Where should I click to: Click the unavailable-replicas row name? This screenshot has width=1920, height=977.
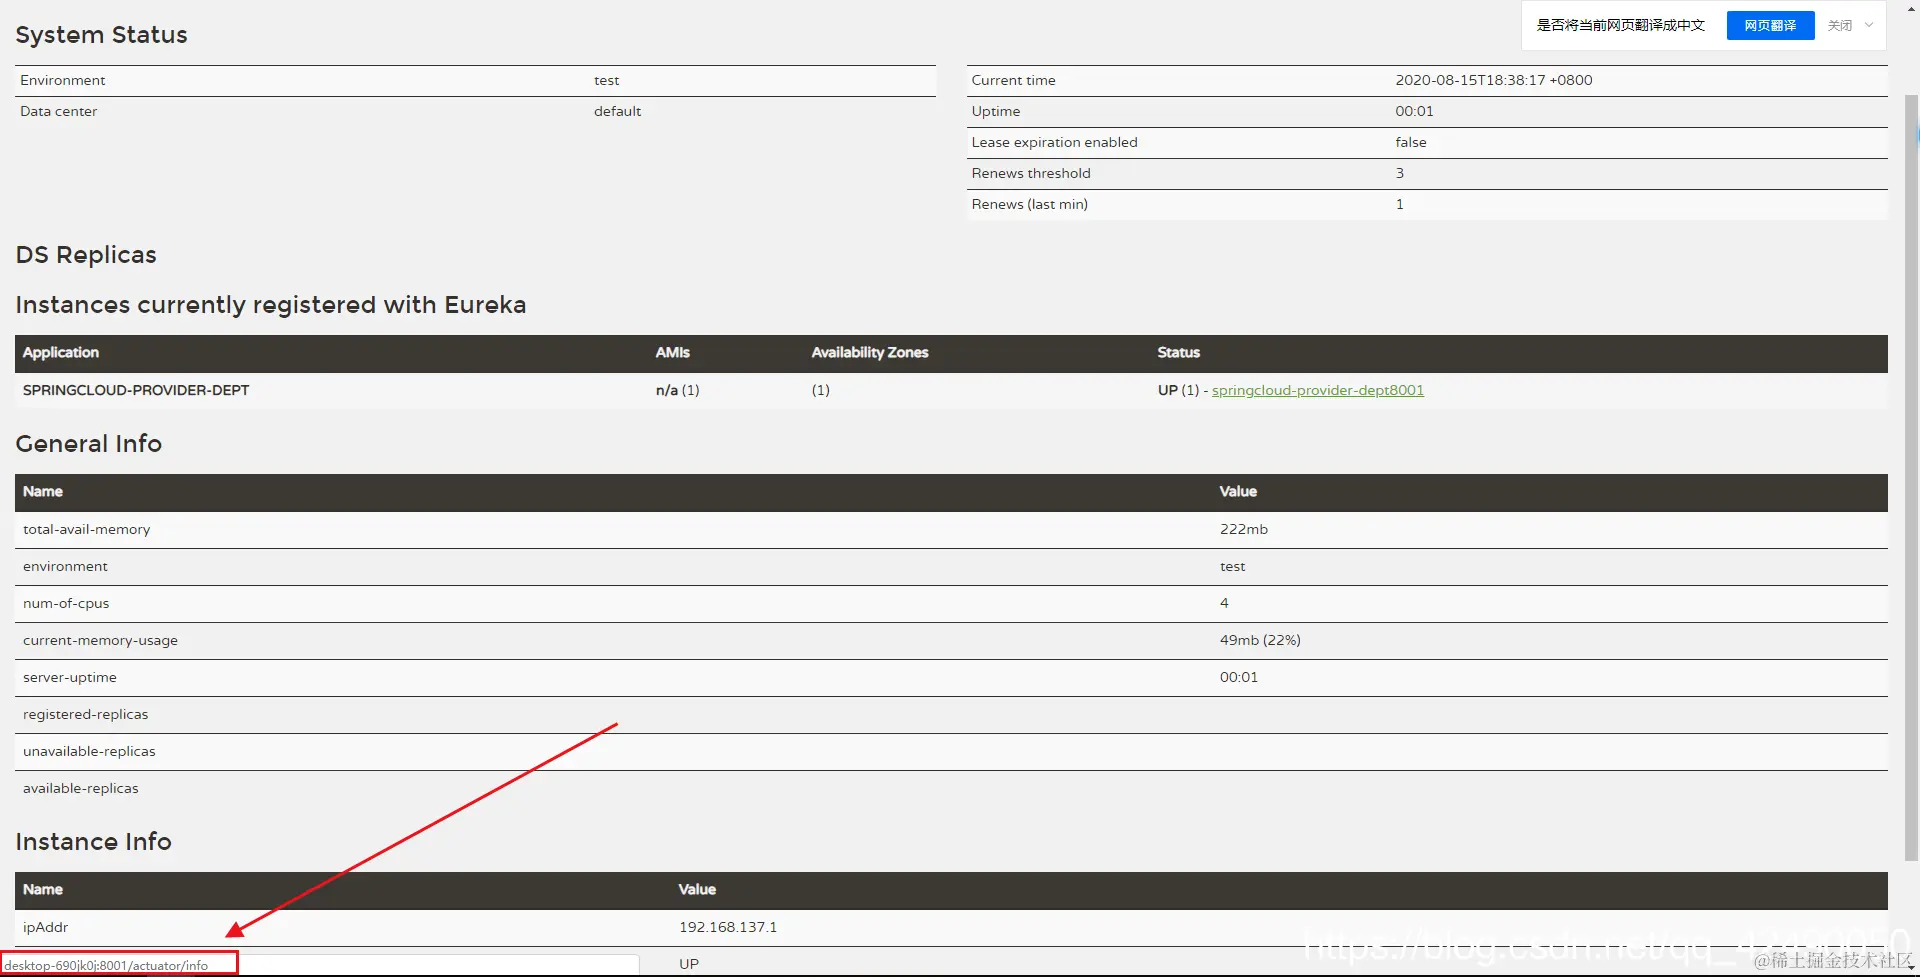[89, 751]
